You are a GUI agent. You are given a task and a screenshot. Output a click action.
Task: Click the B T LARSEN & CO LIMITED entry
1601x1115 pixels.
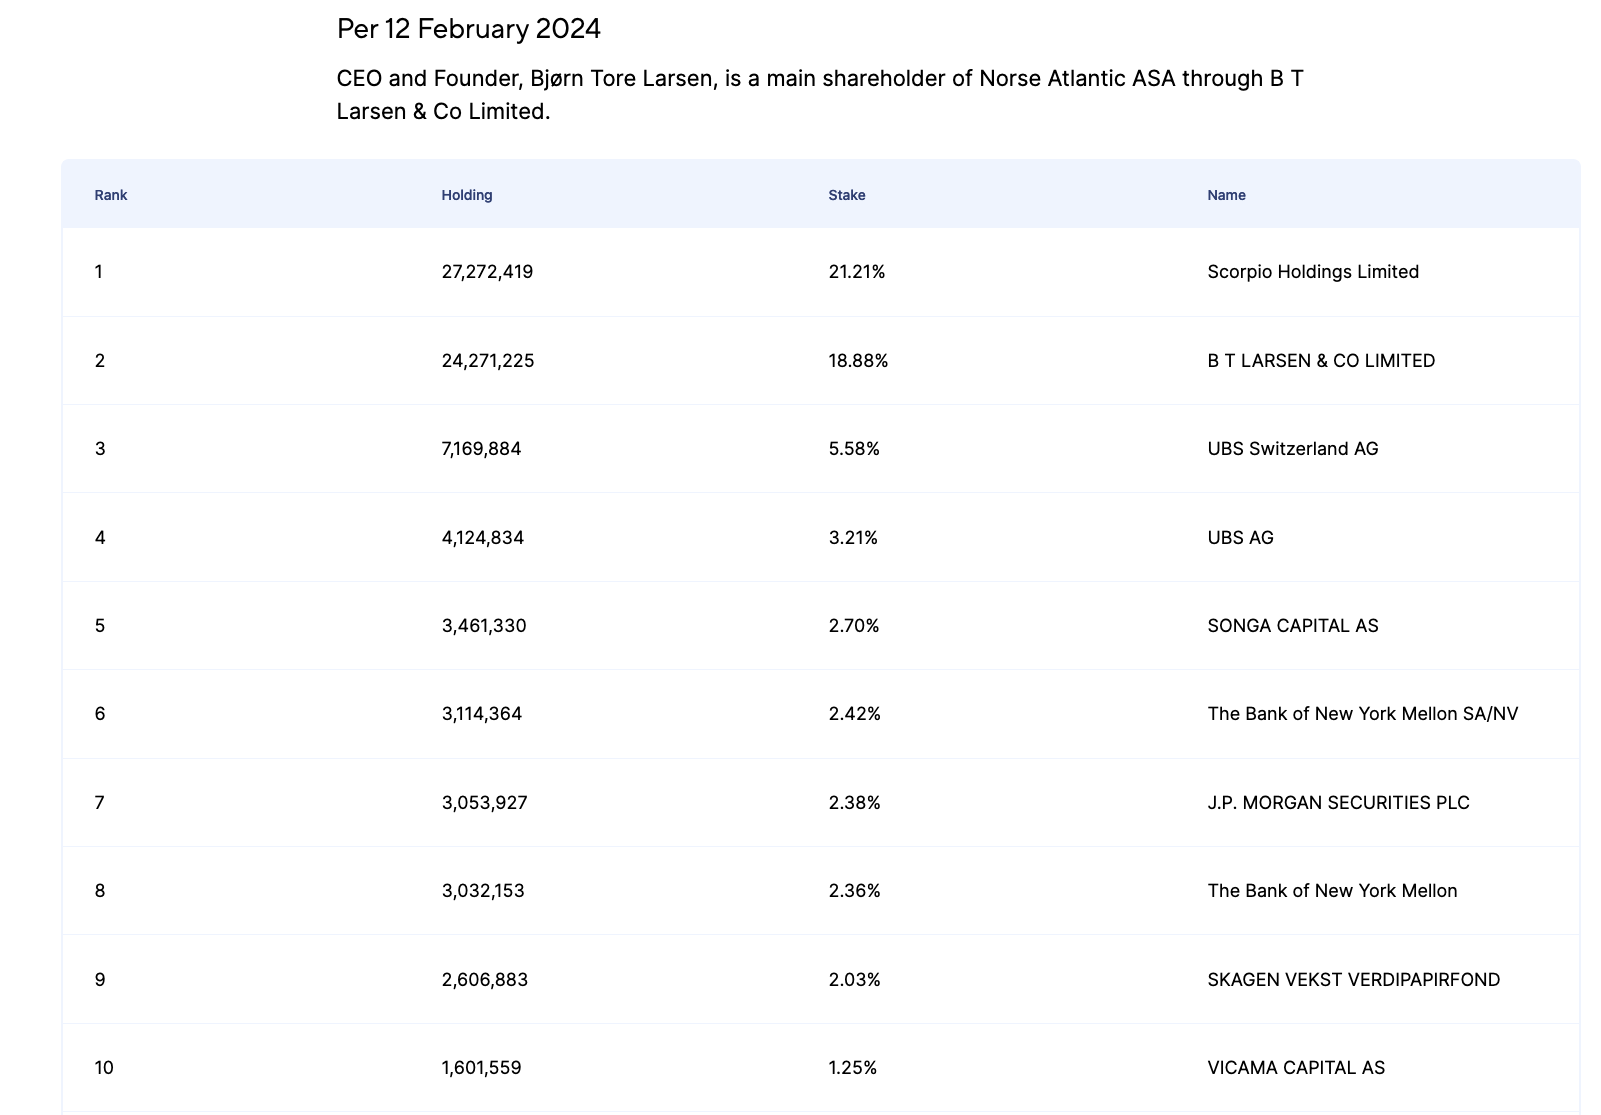(1321, 361)
